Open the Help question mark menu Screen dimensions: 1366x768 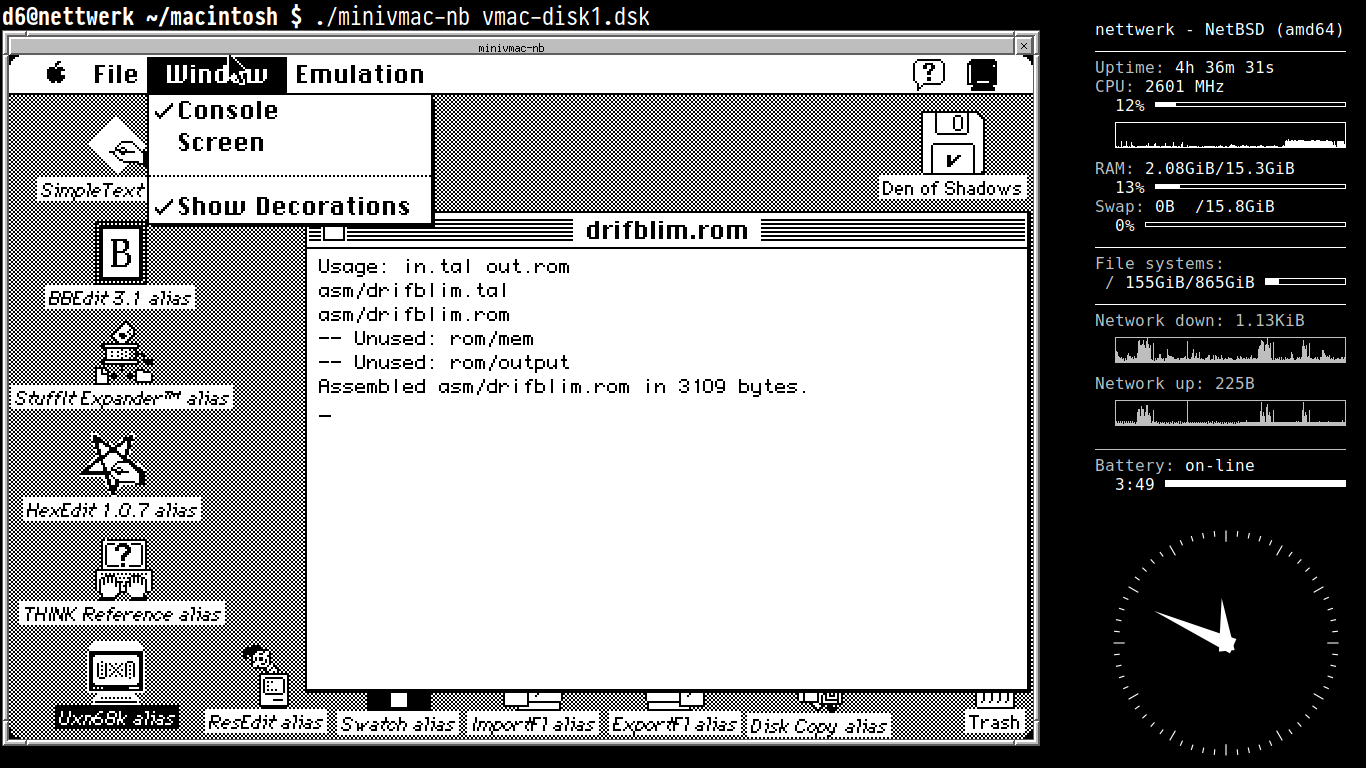929,74
